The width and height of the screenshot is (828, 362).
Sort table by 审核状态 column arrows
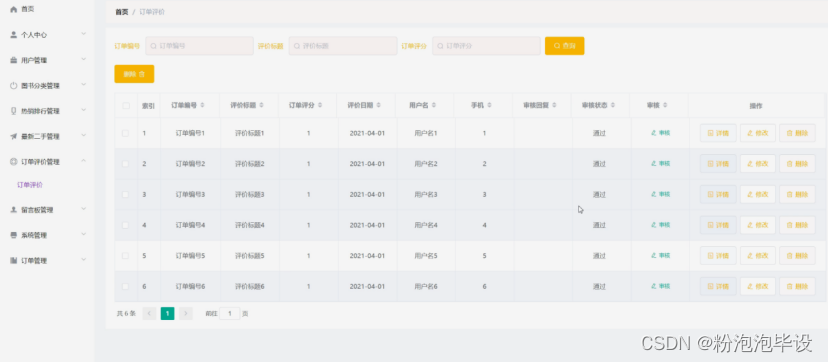613,106
